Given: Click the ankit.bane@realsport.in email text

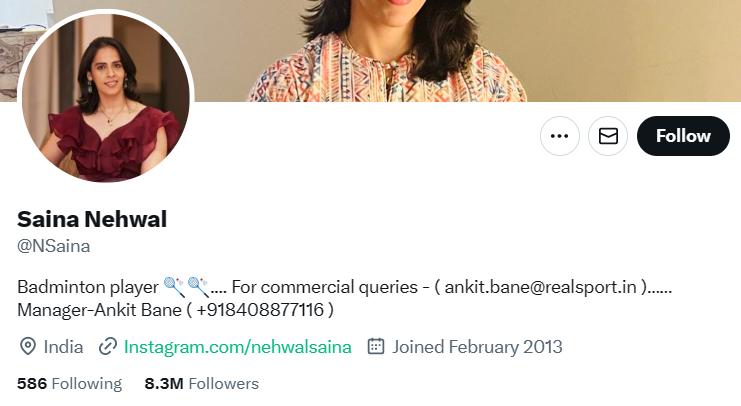Looking at the screenshot, I should point(541,287).
